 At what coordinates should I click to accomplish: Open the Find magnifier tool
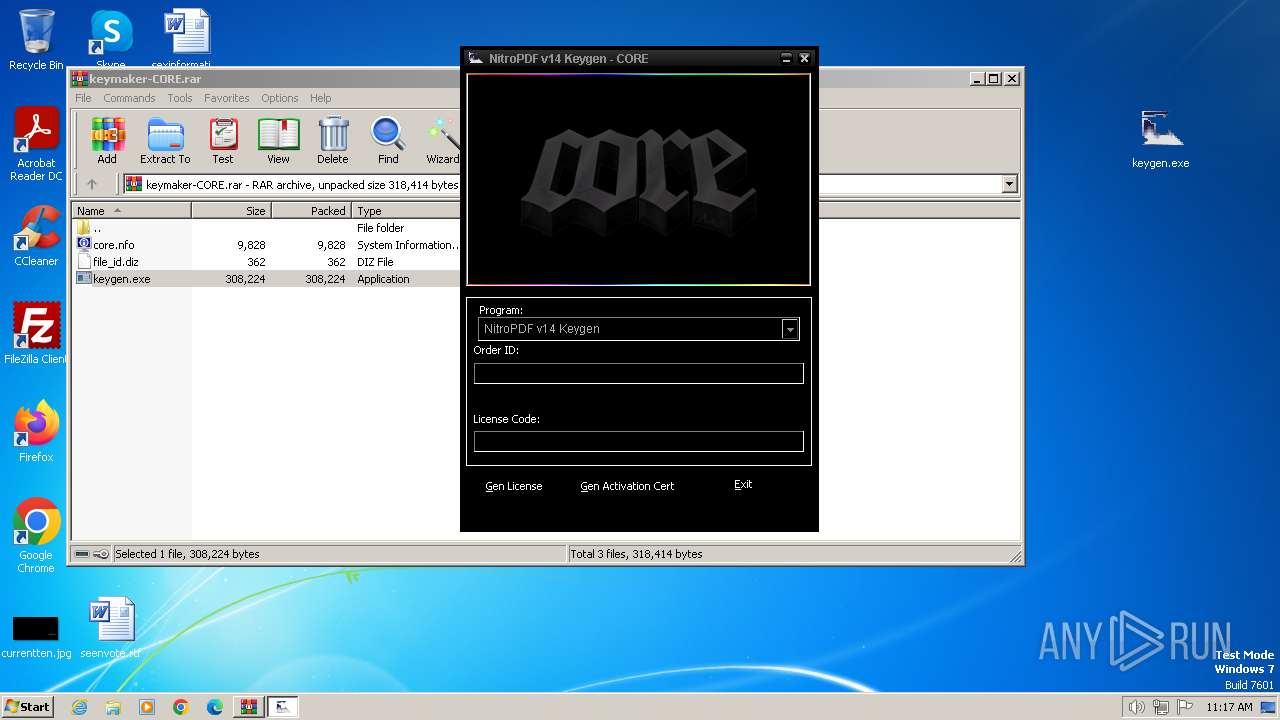click(388, 140)
